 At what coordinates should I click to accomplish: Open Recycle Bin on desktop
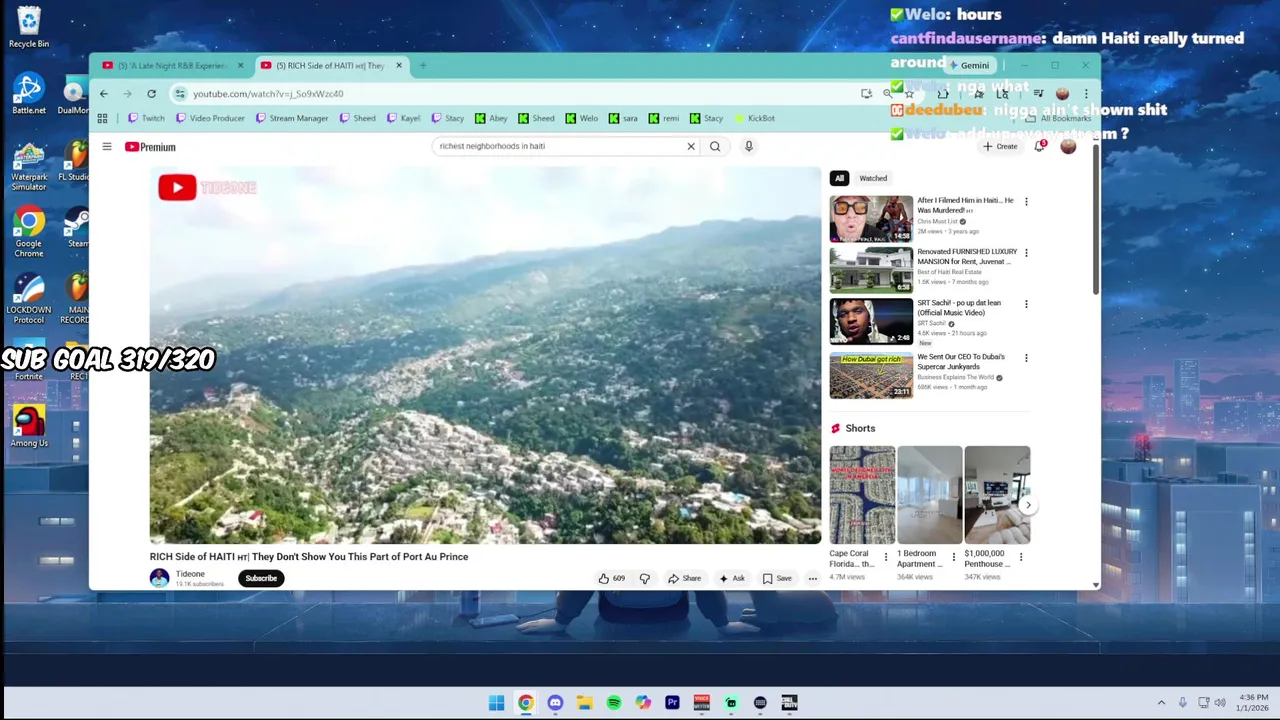tap(29, 26)
